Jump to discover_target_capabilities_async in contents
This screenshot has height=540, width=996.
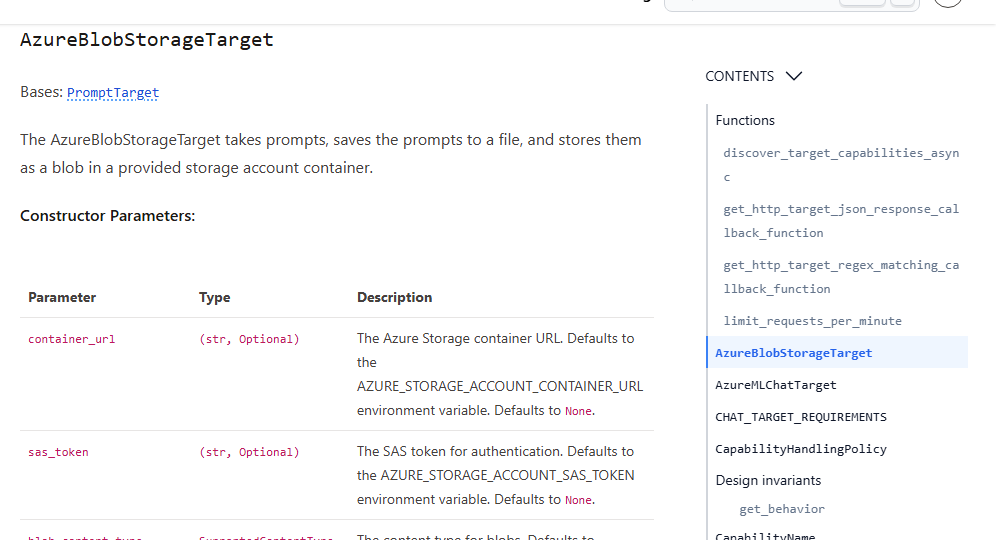pos(841,165)
